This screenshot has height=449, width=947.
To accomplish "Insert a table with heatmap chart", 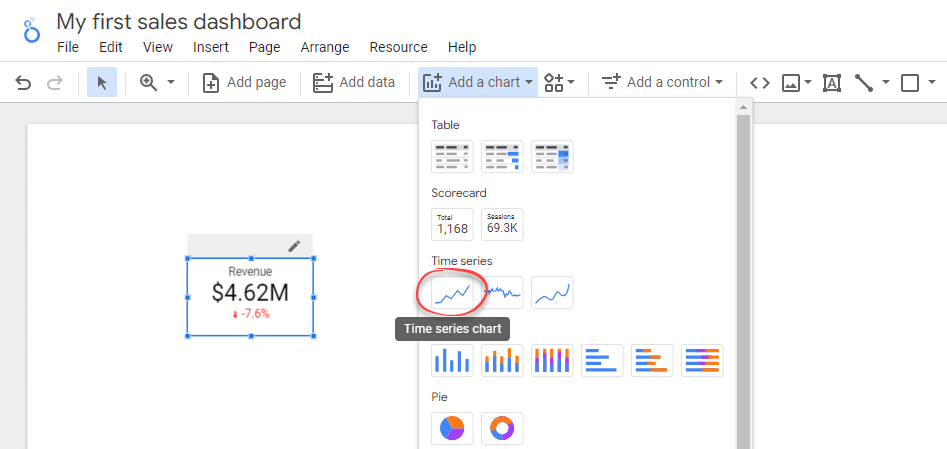I will 553,157.
